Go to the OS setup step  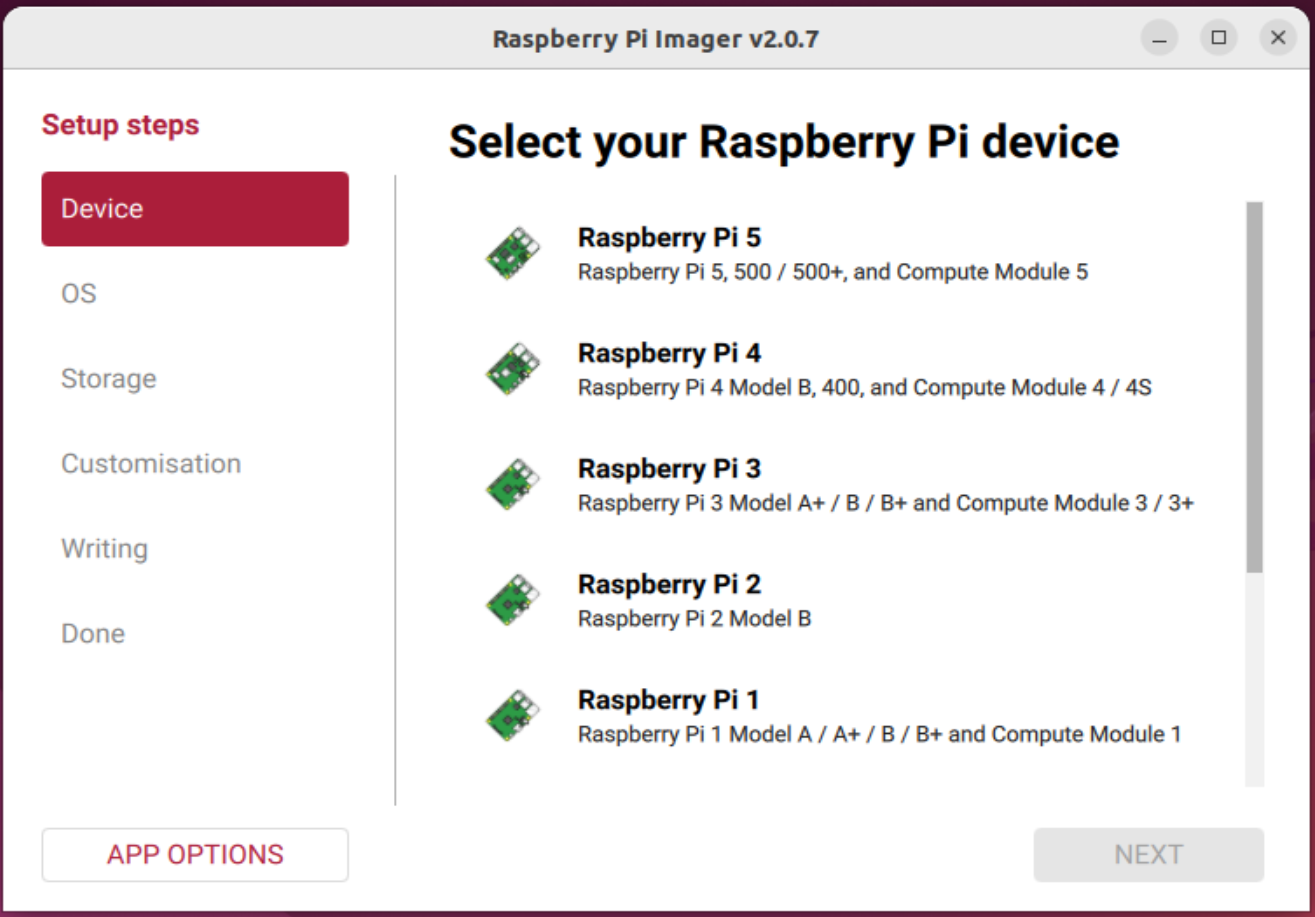pos(79,294)
